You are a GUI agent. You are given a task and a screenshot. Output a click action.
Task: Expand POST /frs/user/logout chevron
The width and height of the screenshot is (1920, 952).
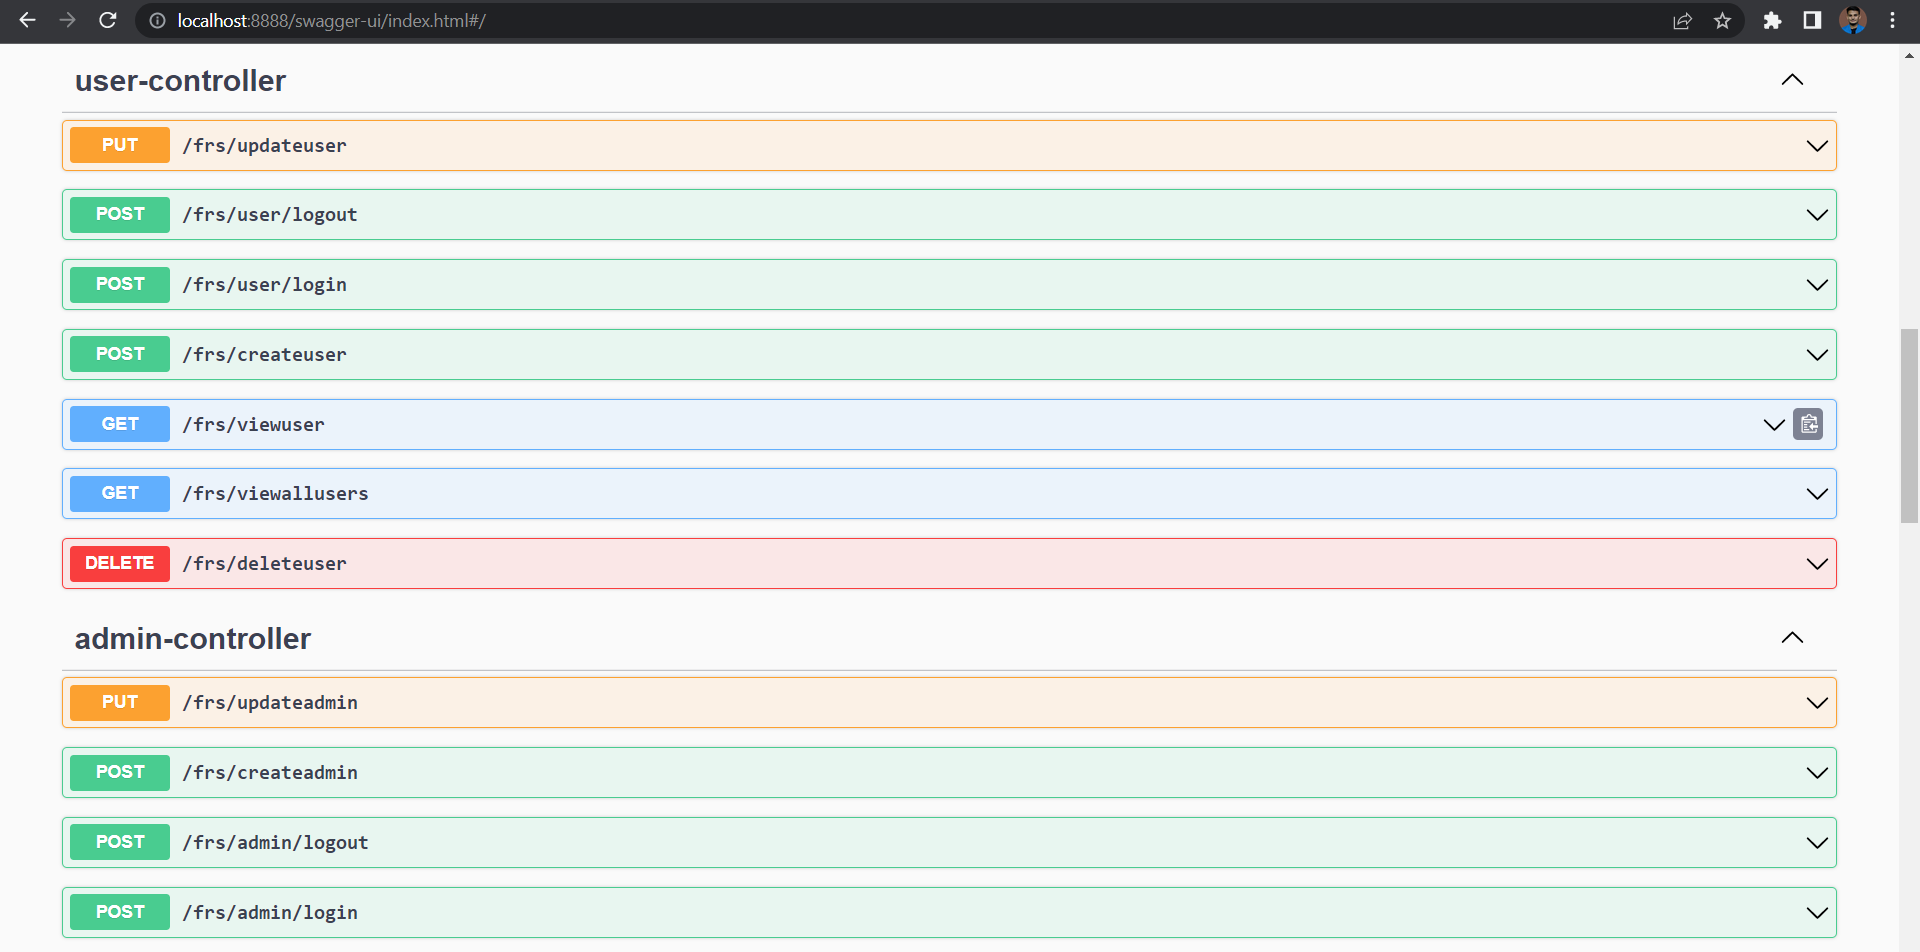(x=1817, y=215)
